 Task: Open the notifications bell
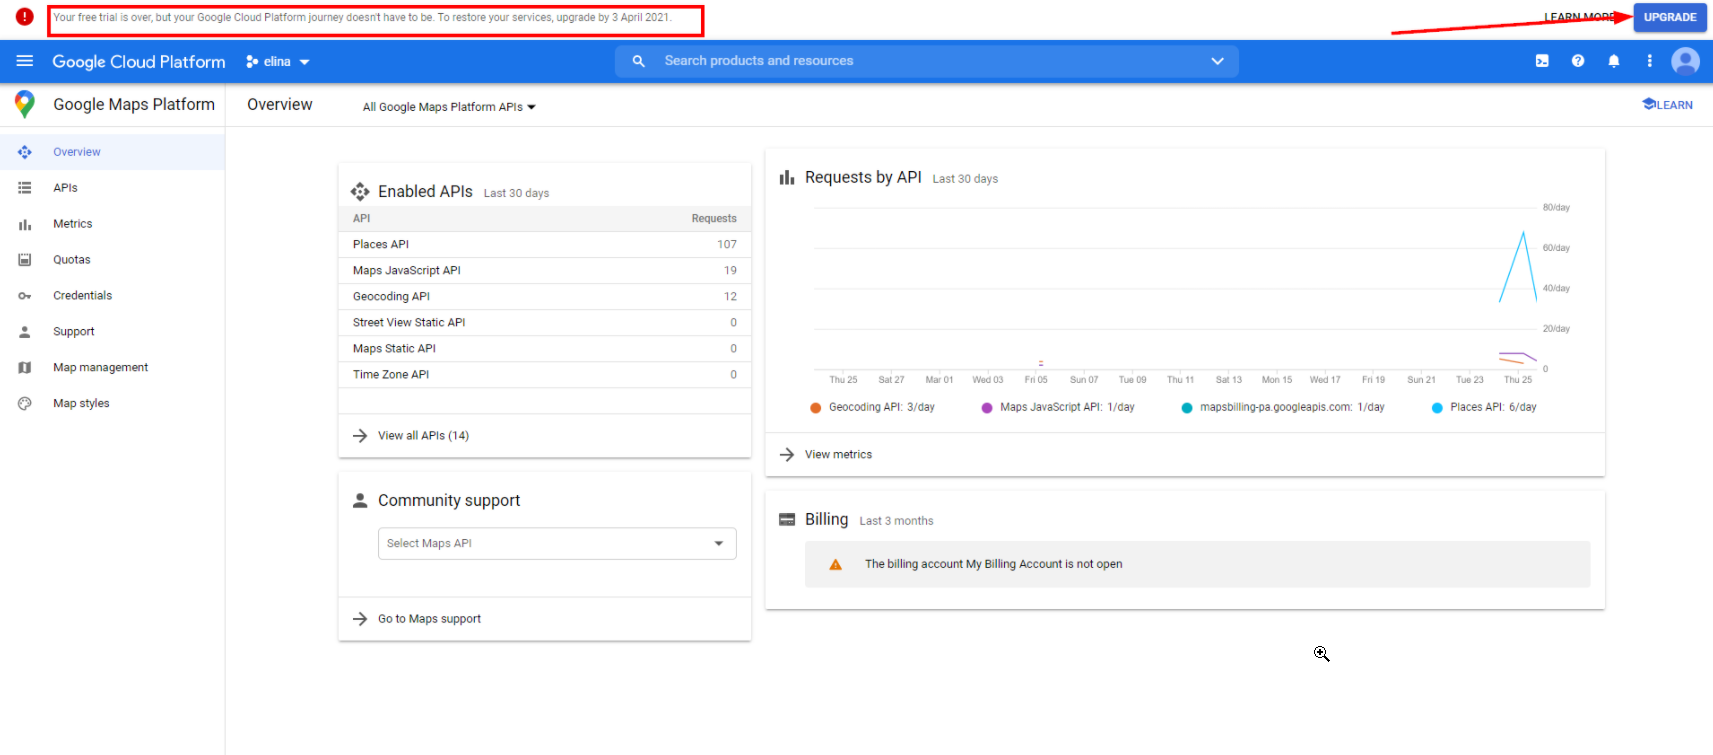tap(1614, 61)
